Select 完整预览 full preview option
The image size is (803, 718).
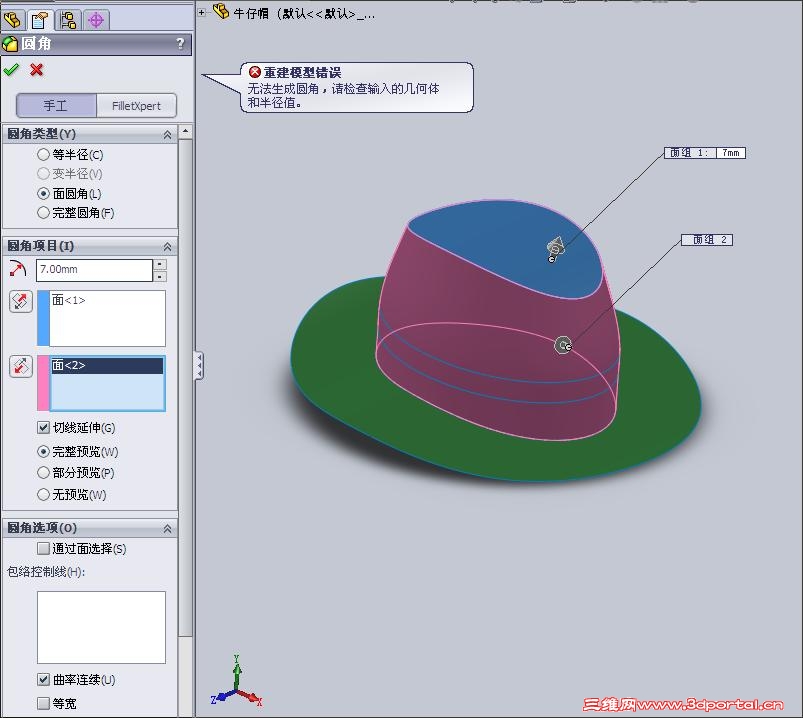coord(44,452)
